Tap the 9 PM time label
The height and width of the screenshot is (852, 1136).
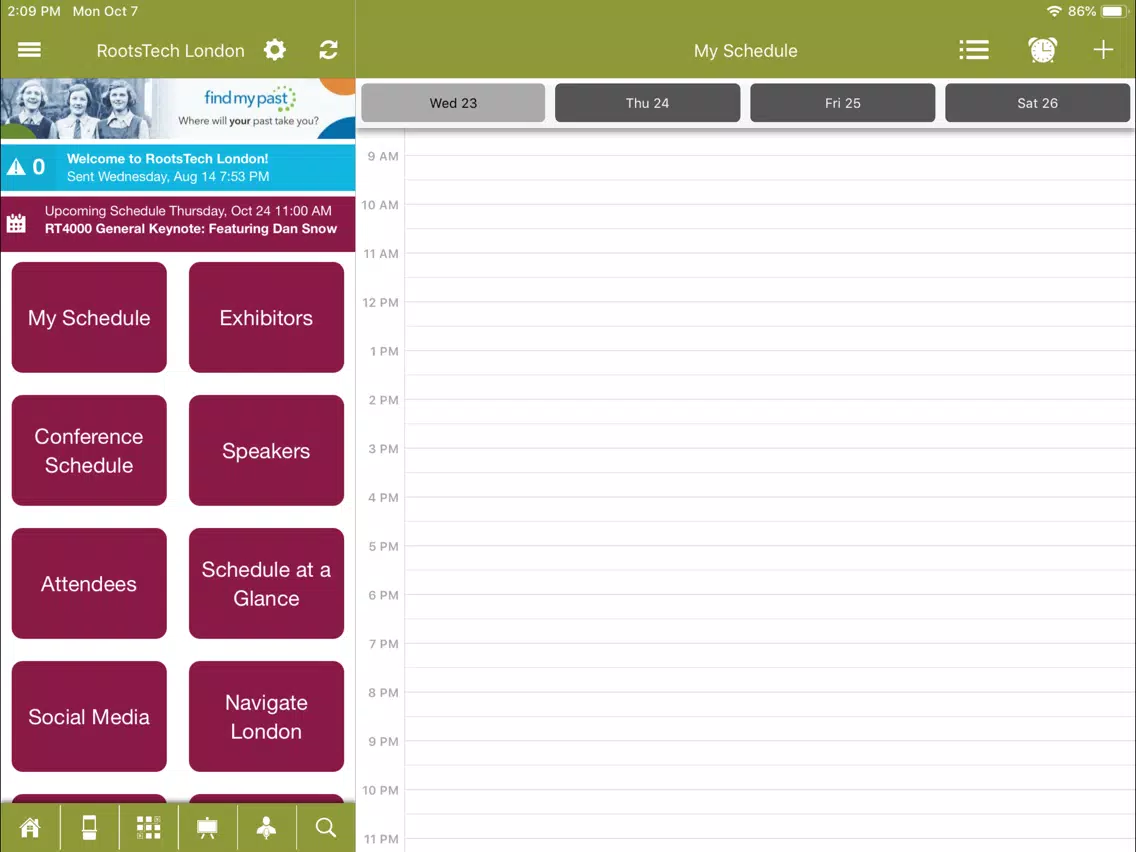pos(383,742)
